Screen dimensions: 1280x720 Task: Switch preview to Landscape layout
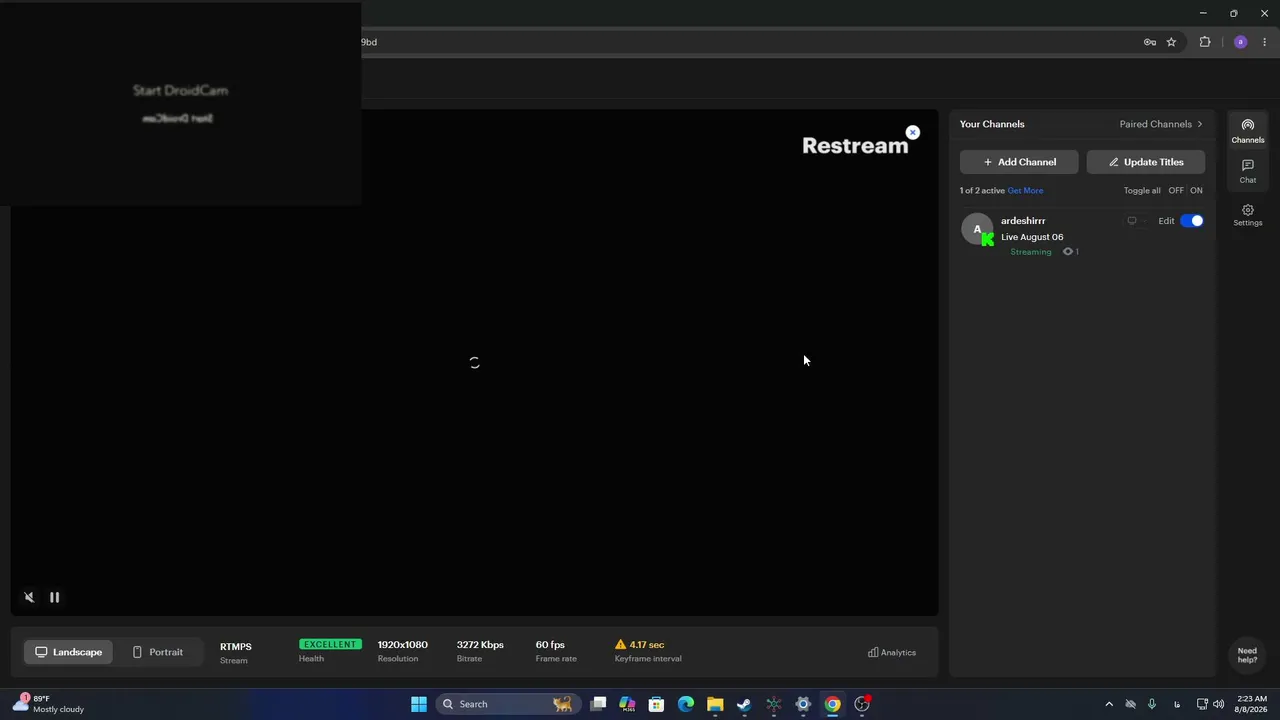(68, 652)
